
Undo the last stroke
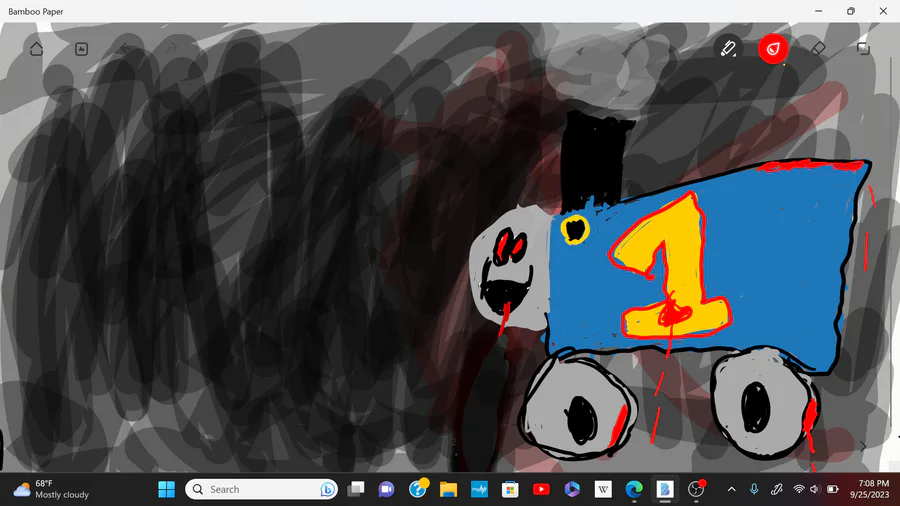pos(125,49)
